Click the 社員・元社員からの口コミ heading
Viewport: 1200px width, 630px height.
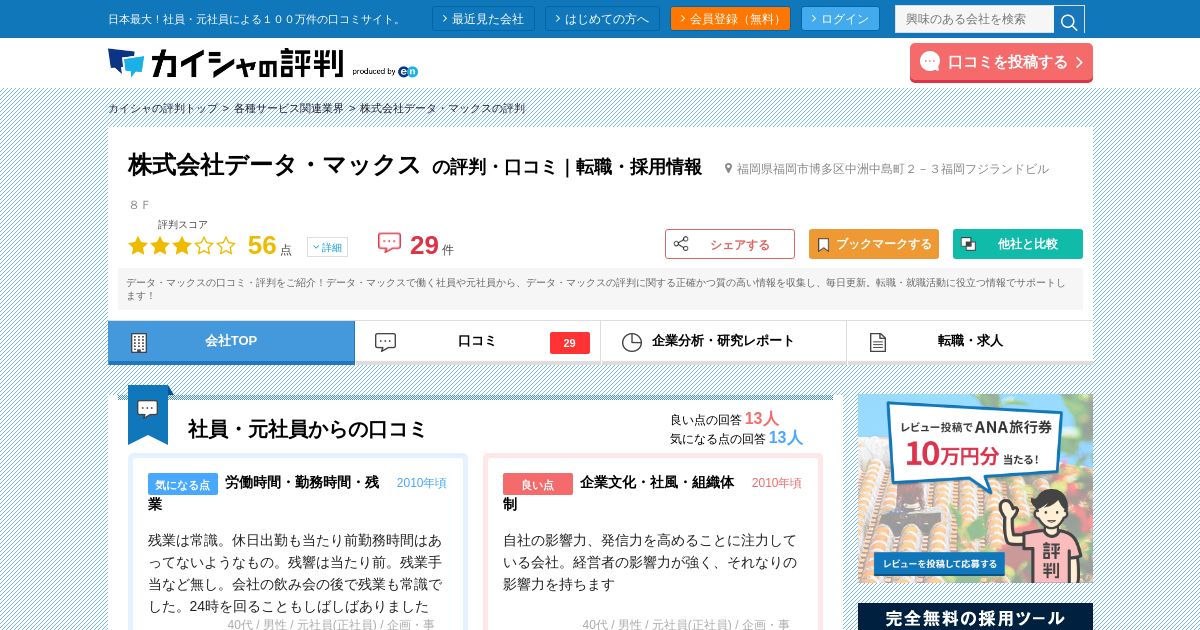point(307,429)
